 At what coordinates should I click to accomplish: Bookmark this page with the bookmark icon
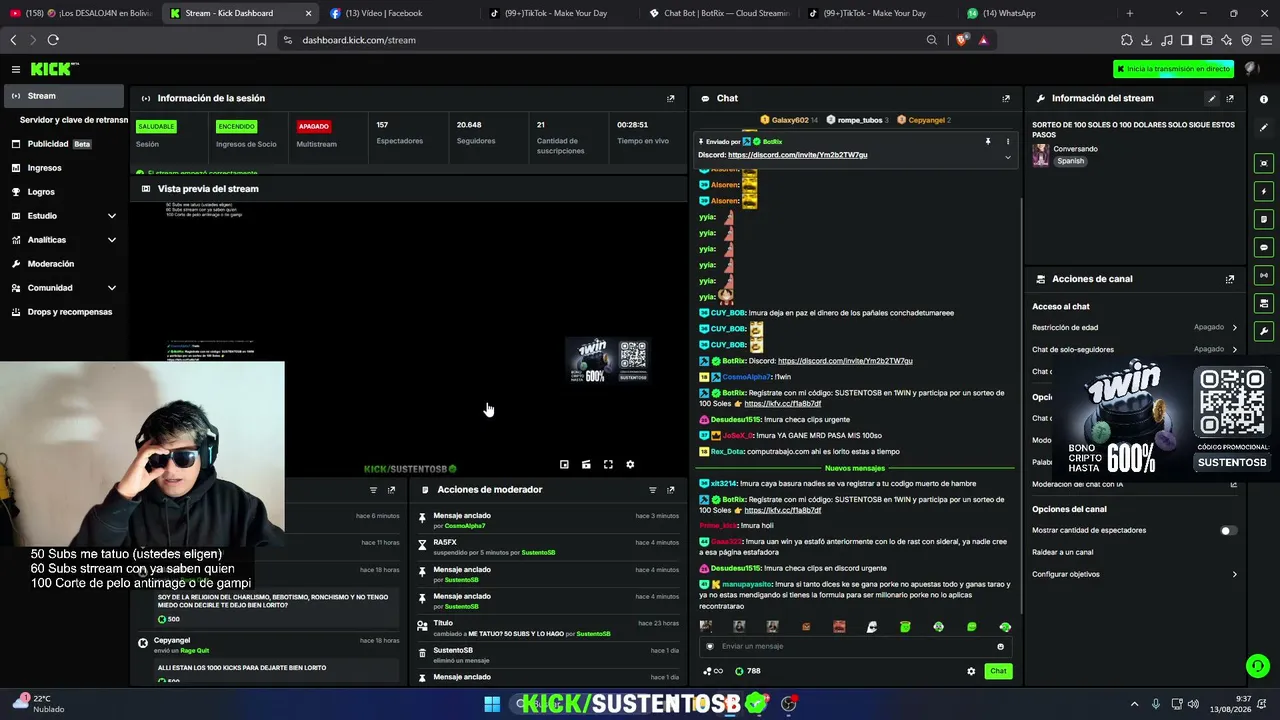point(262,40)
